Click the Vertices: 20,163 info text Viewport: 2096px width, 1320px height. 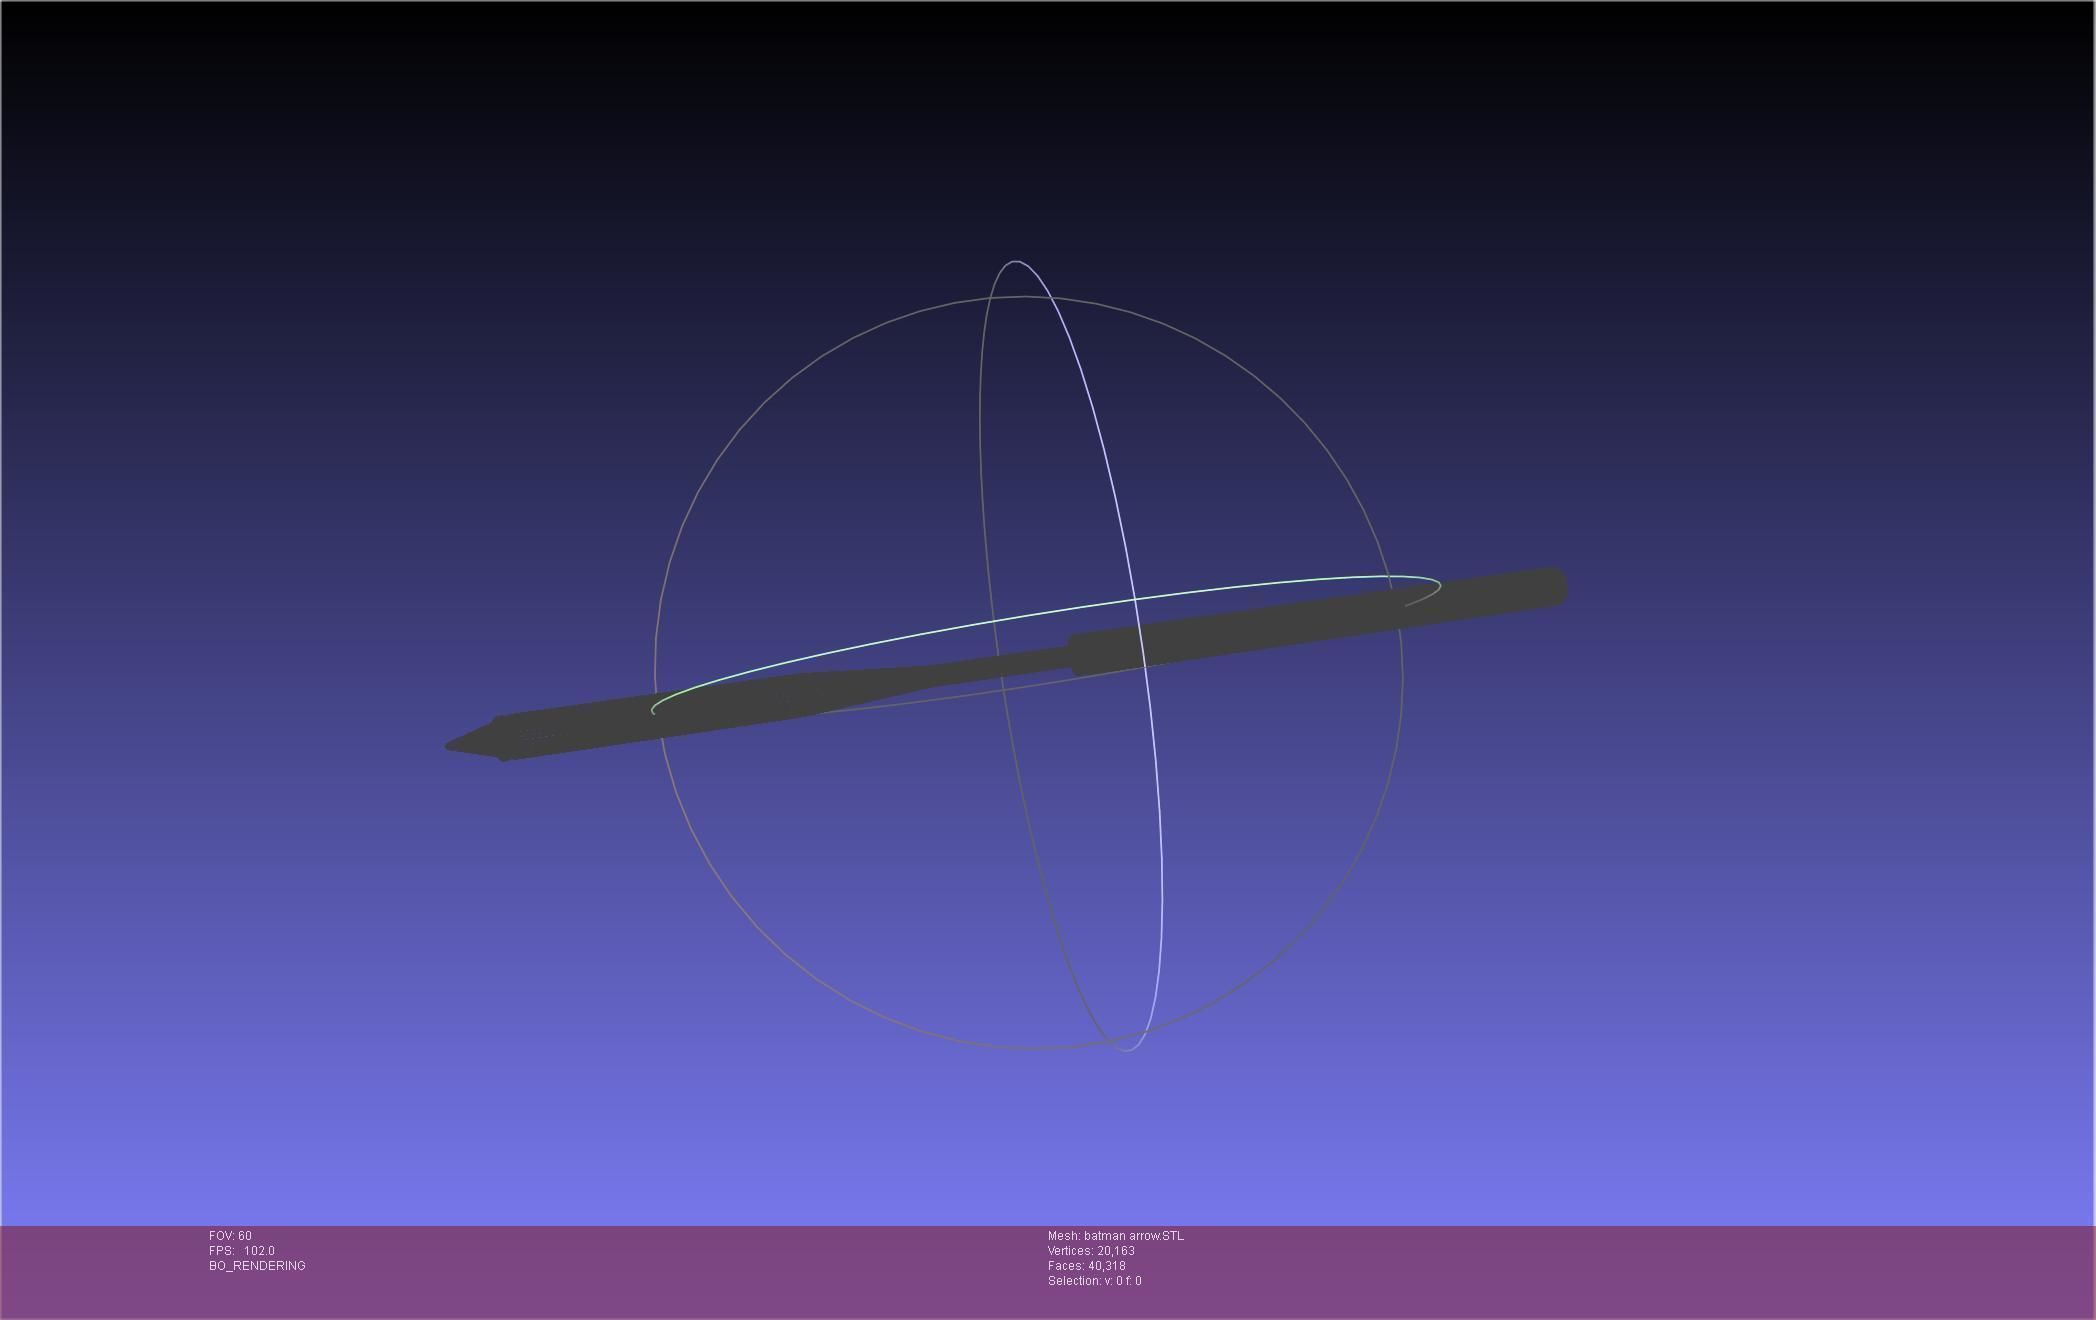point(1091,1251)
